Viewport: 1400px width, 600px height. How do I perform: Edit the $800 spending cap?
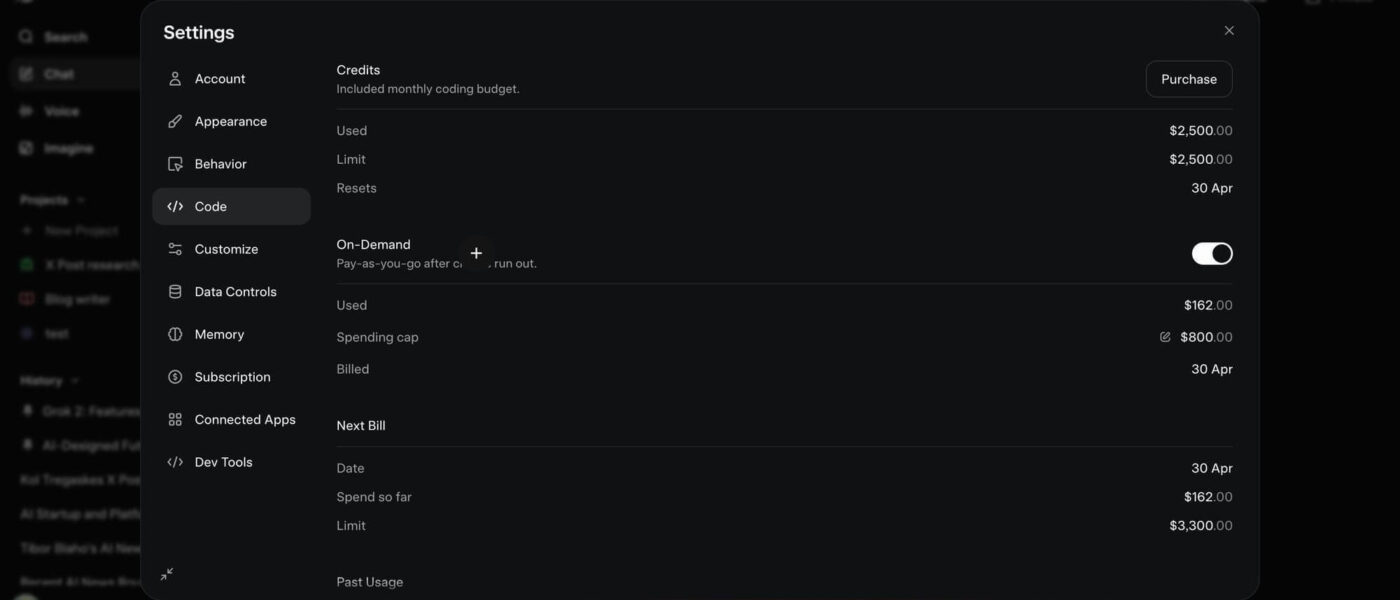1164,336
